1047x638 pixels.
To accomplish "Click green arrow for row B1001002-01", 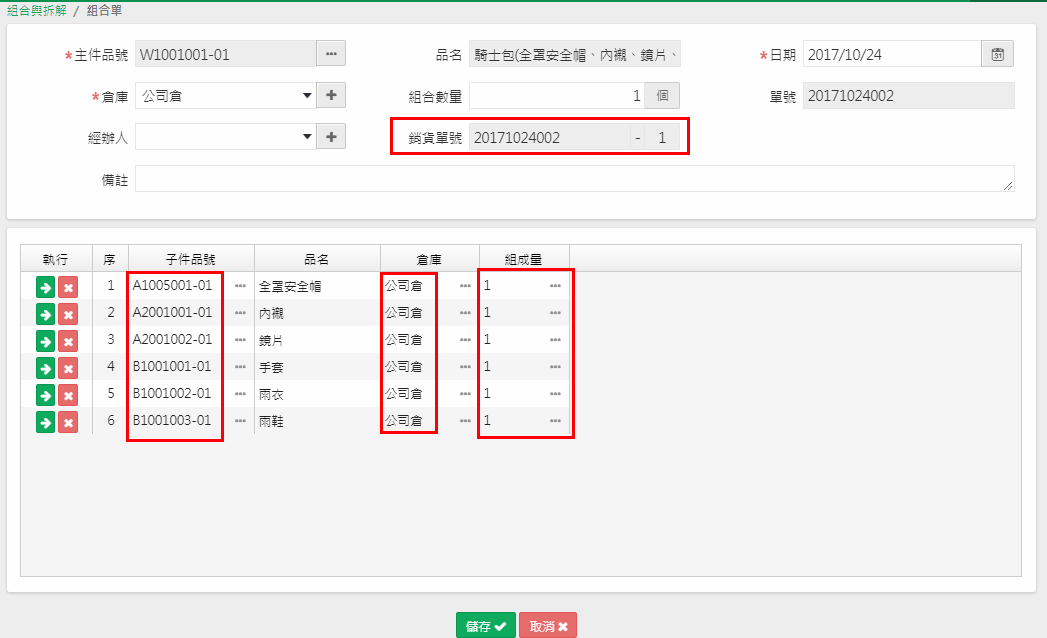I will click(x=45, y=395).
